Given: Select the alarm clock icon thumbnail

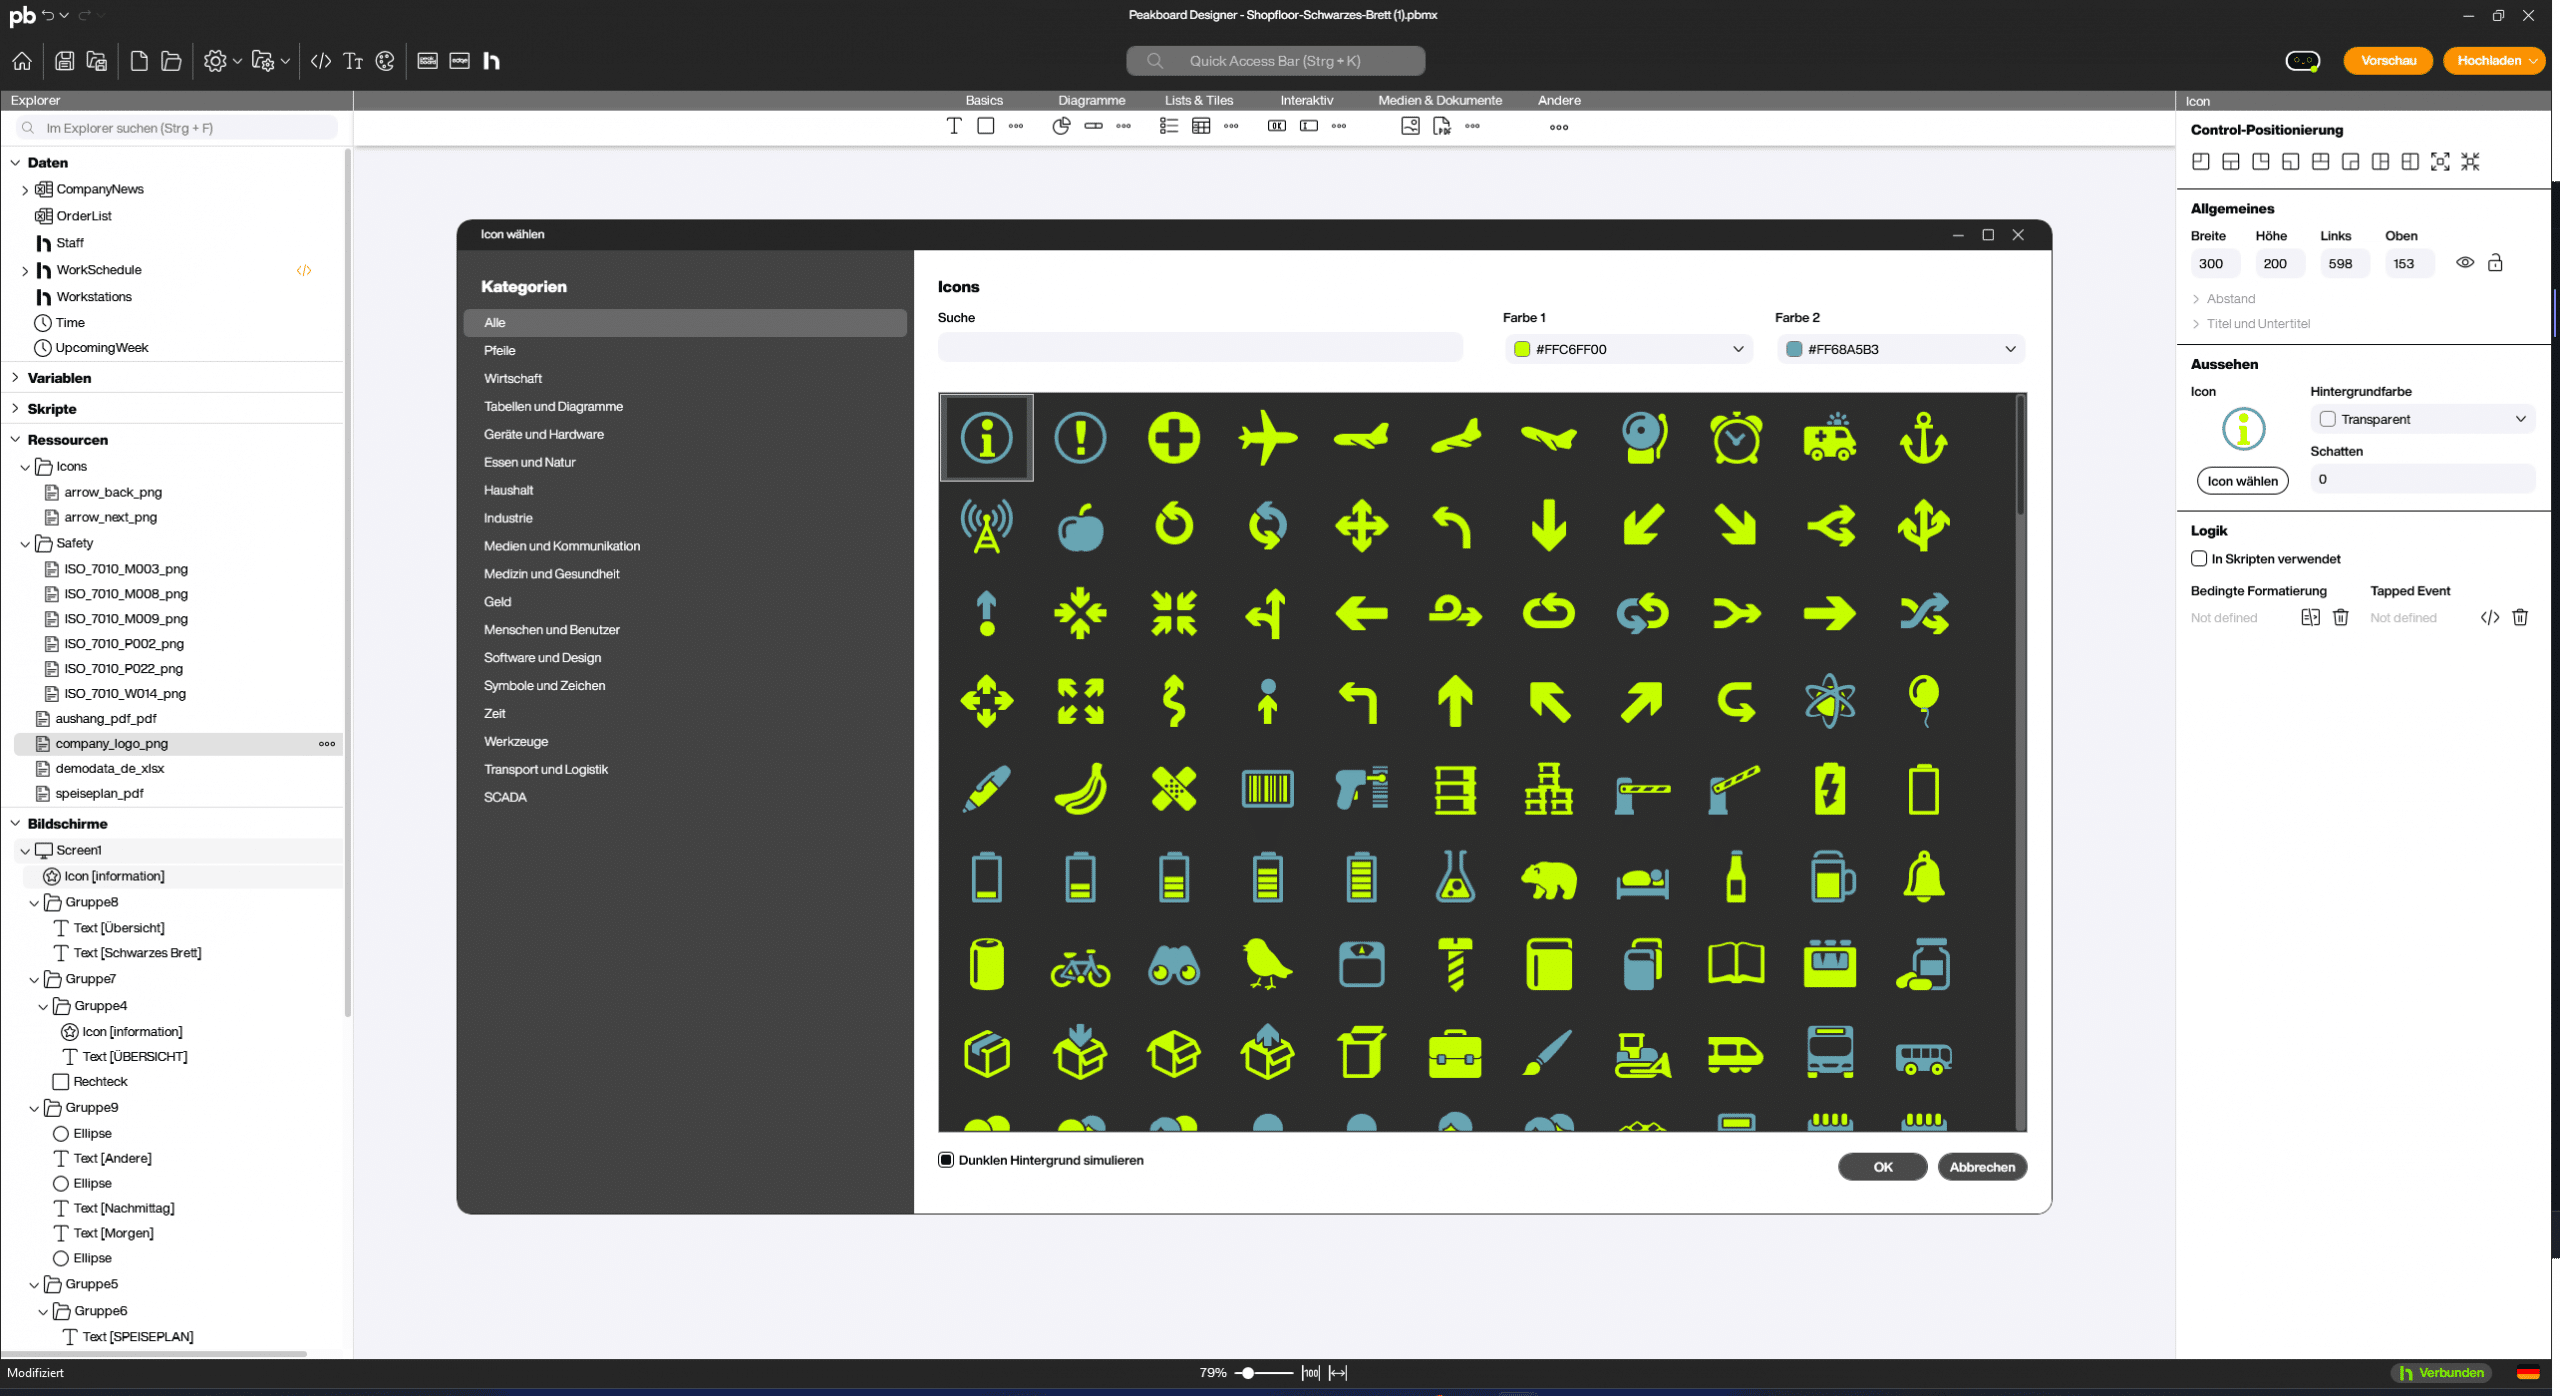Looking at the screenshot, I should (1736, 437).
